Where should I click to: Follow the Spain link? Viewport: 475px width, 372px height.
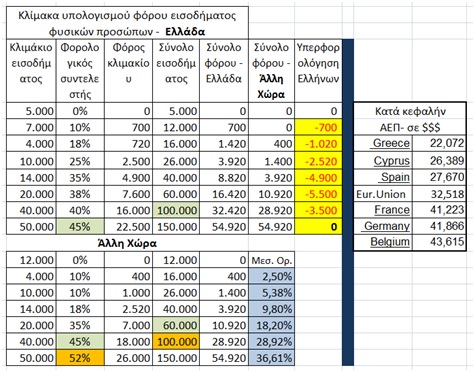(x=395, y=177)
